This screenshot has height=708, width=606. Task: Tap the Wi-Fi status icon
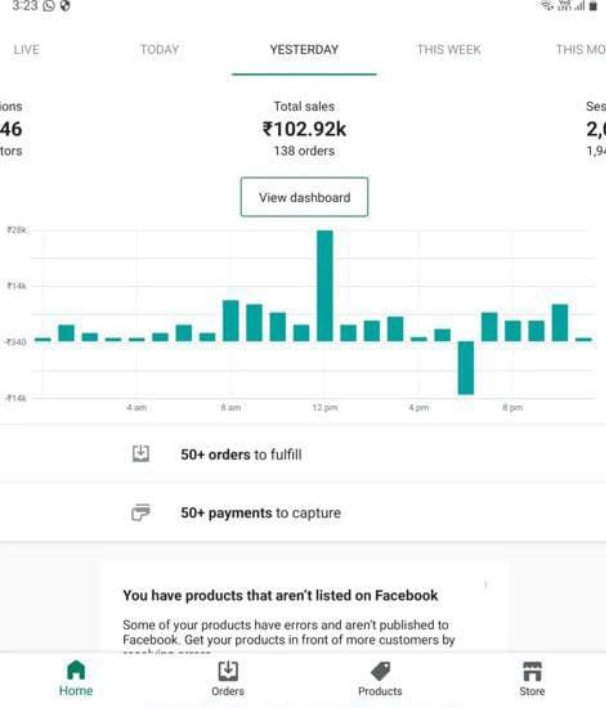547,5
